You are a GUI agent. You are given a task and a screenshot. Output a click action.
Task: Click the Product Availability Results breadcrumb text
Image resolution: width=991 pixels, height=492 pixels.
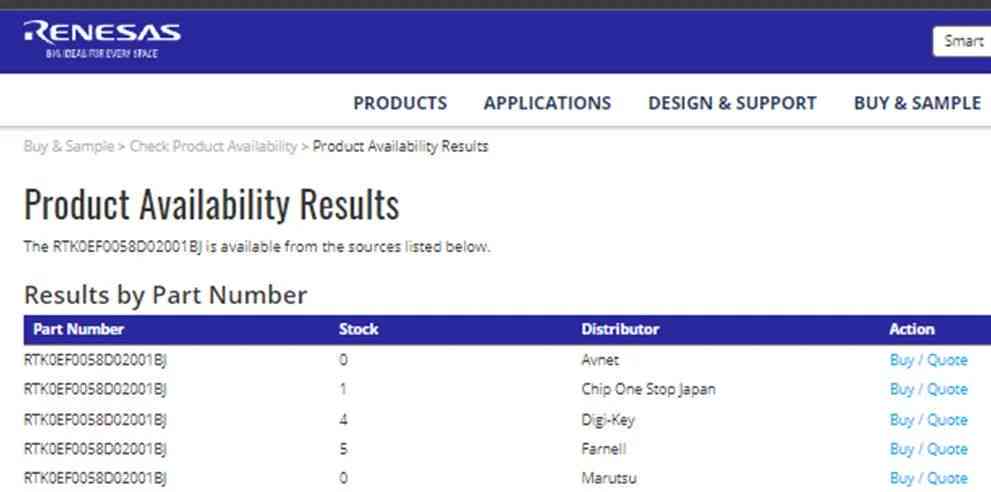[x=400, y=147]
